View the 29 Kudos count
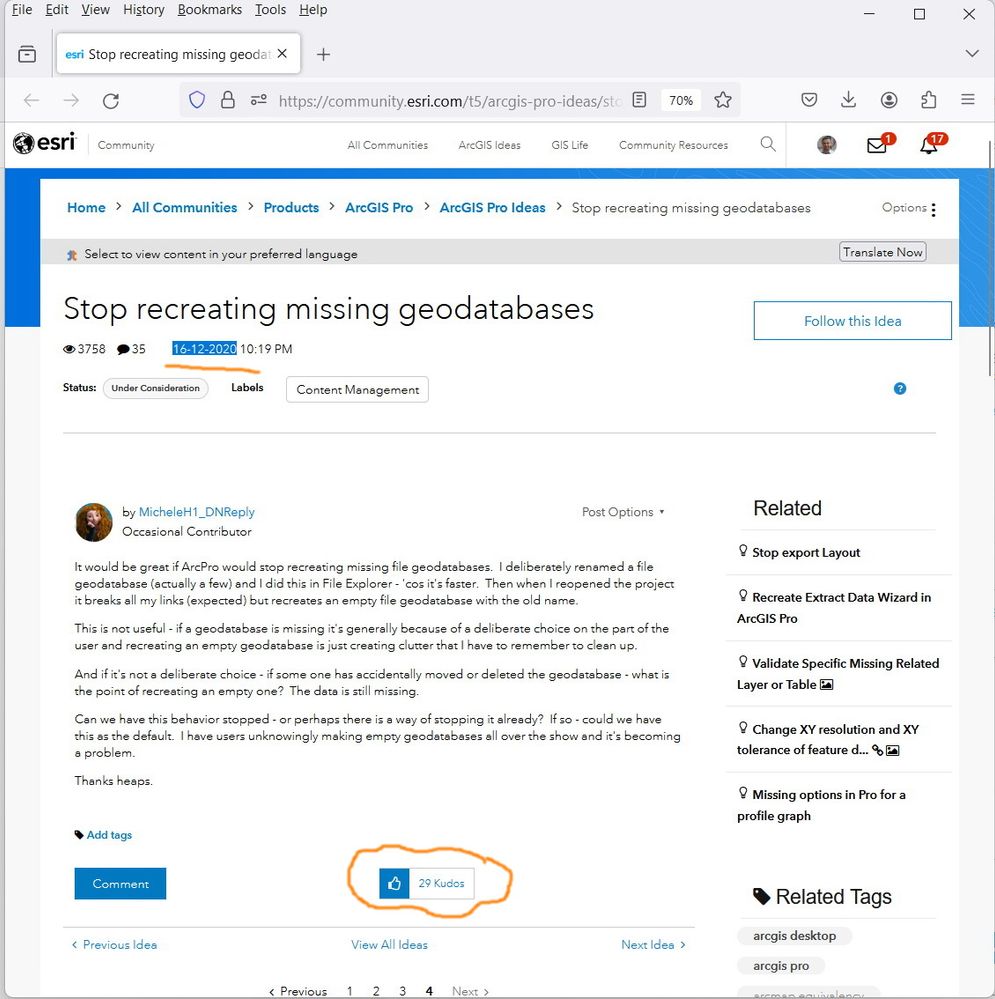 point(441,883)
